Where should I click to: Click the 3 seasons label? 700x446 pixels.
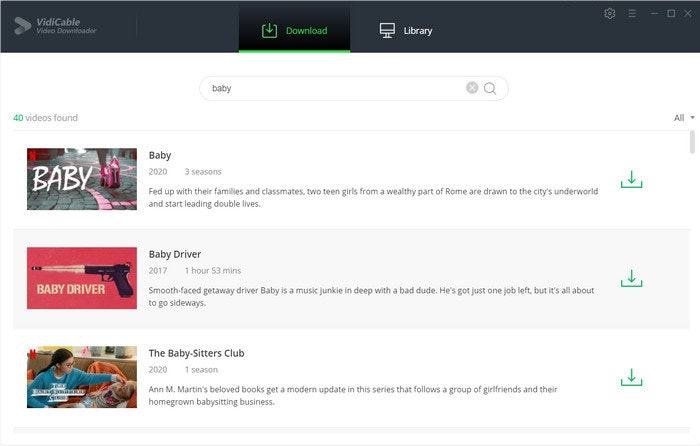(x=203, y=172)
